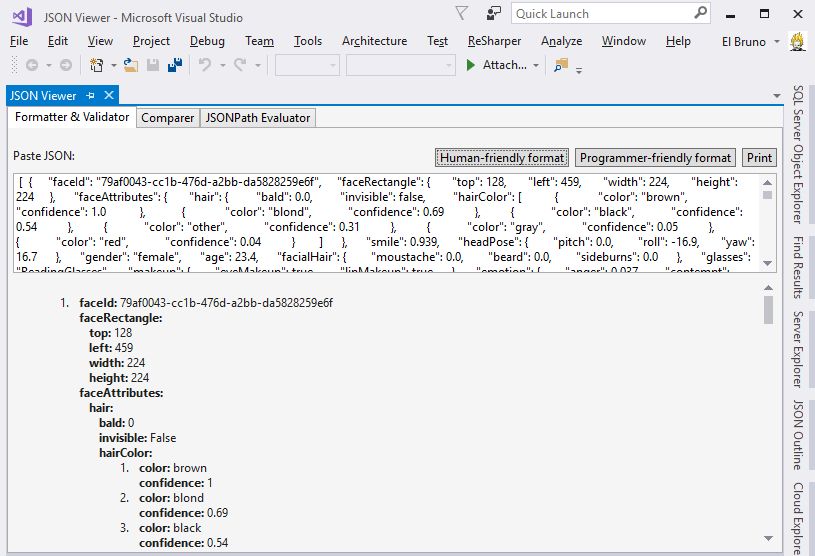Click the Programmer-friendly format button
The image size is (815, 556).
tap(655, 158)
